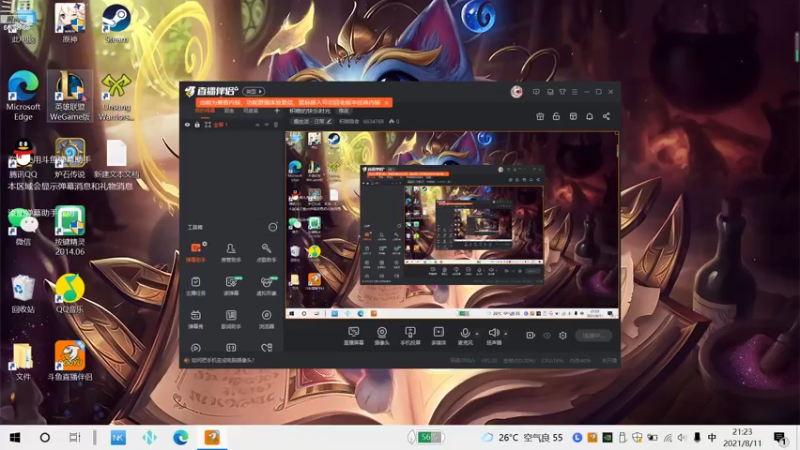Select the Microsoft Edge desktop shortcut
Image resolution: width=800 pixels, height=450 pixels.
23,95
